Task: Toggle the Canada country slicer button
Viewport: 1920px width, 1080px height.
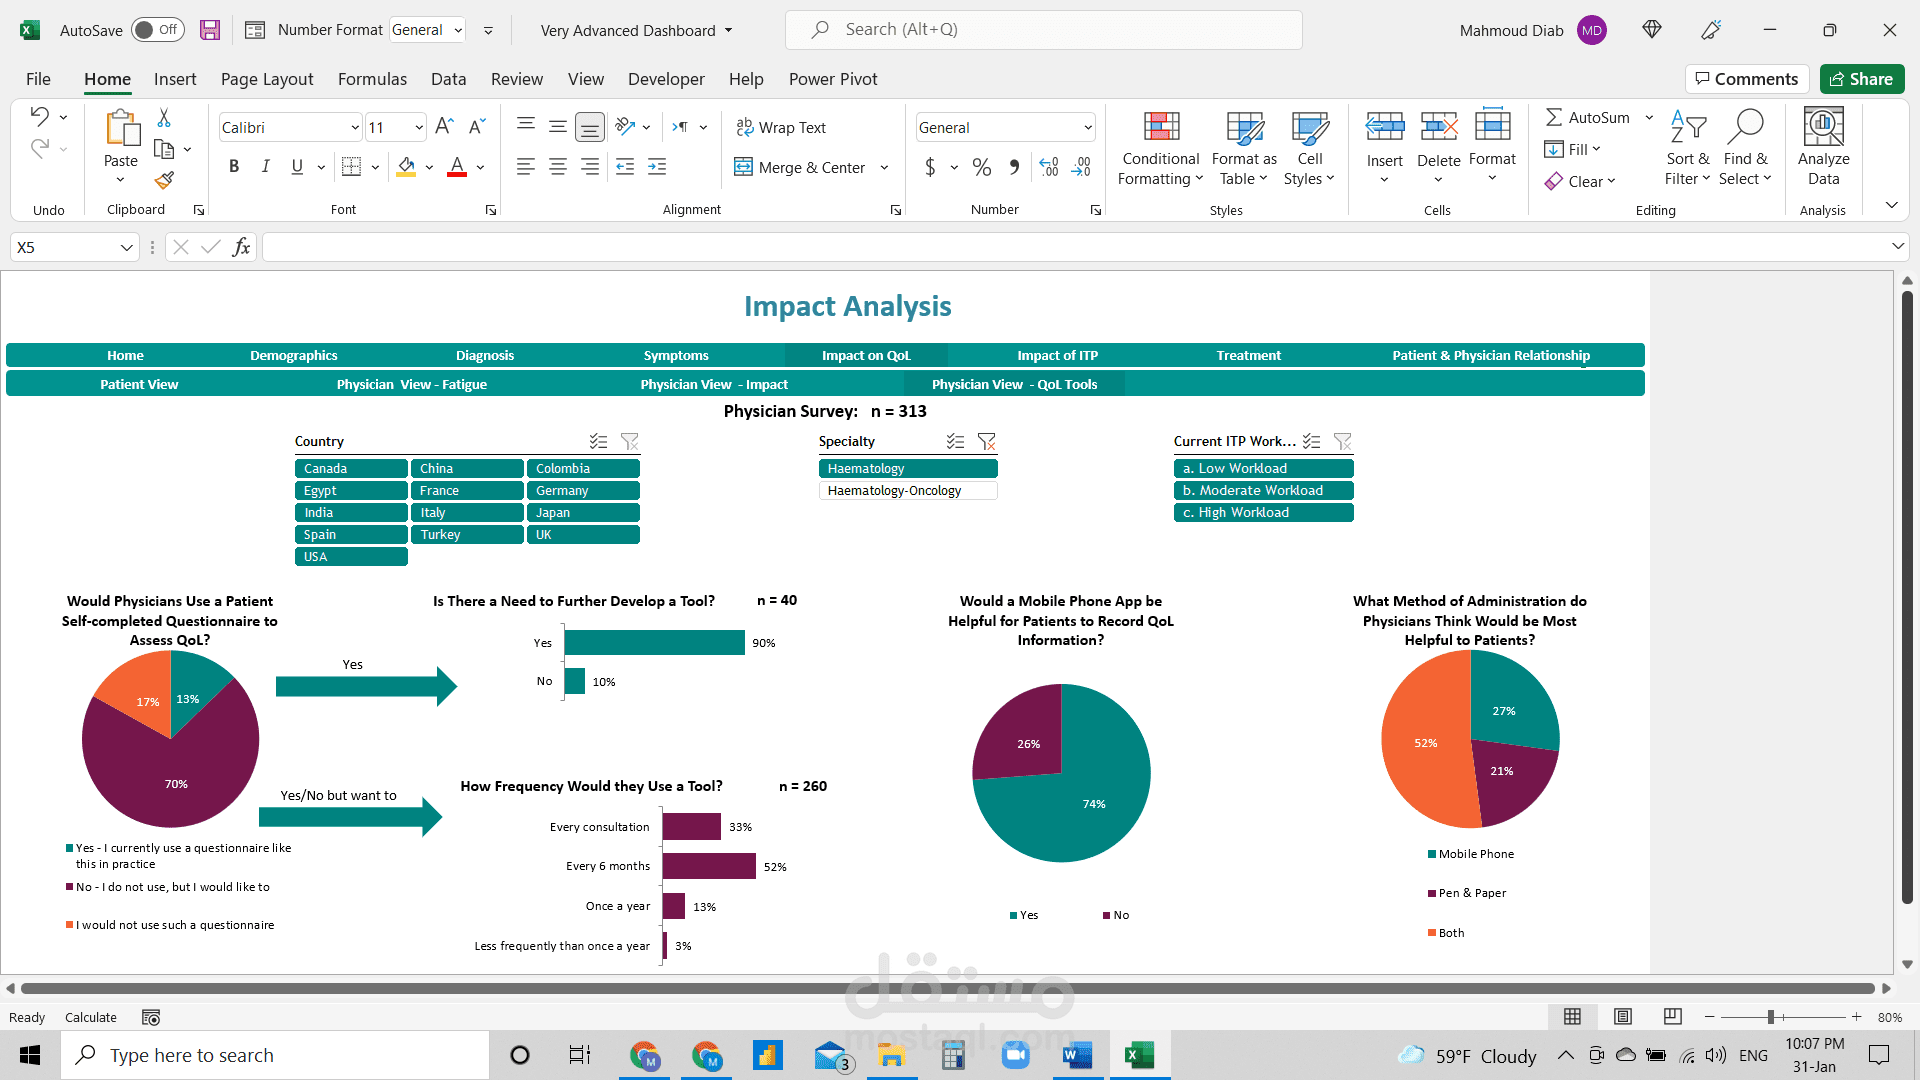Action: point(351,469)
